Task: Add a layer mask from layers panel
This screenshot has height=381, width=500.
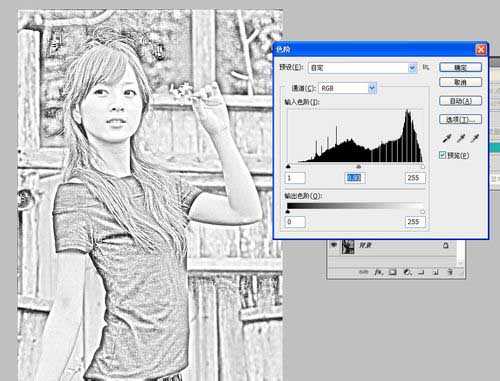Action: tap(393, 272)
